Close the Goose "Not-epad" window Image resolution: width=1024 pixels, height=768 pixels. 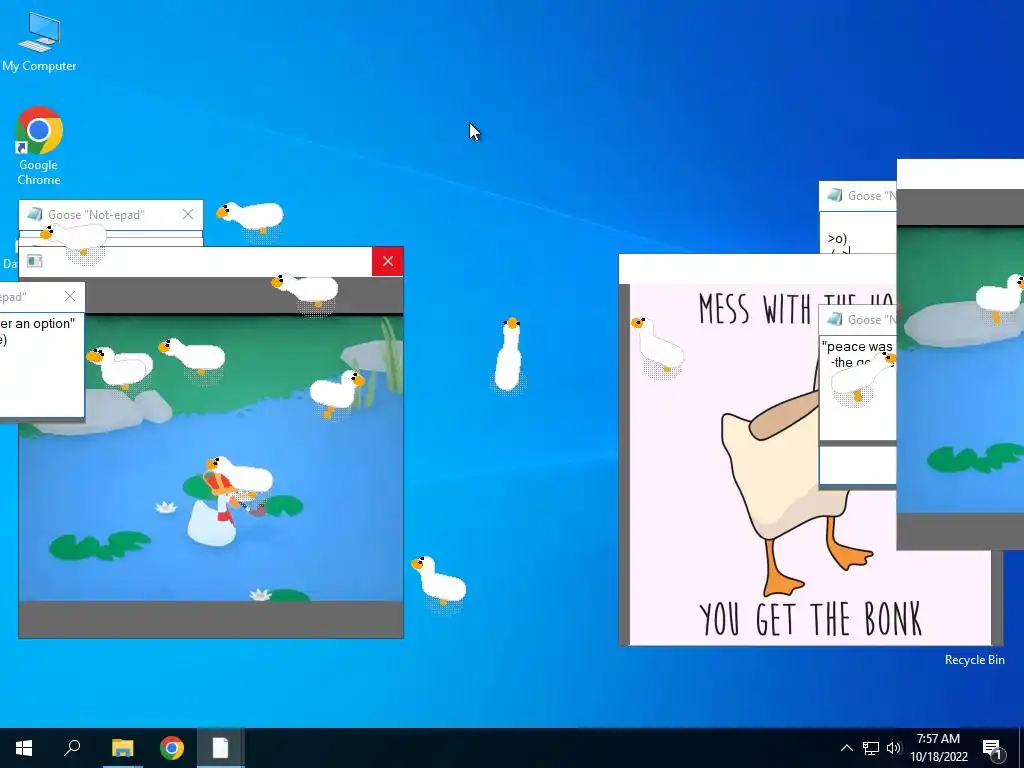click(188, 214)
